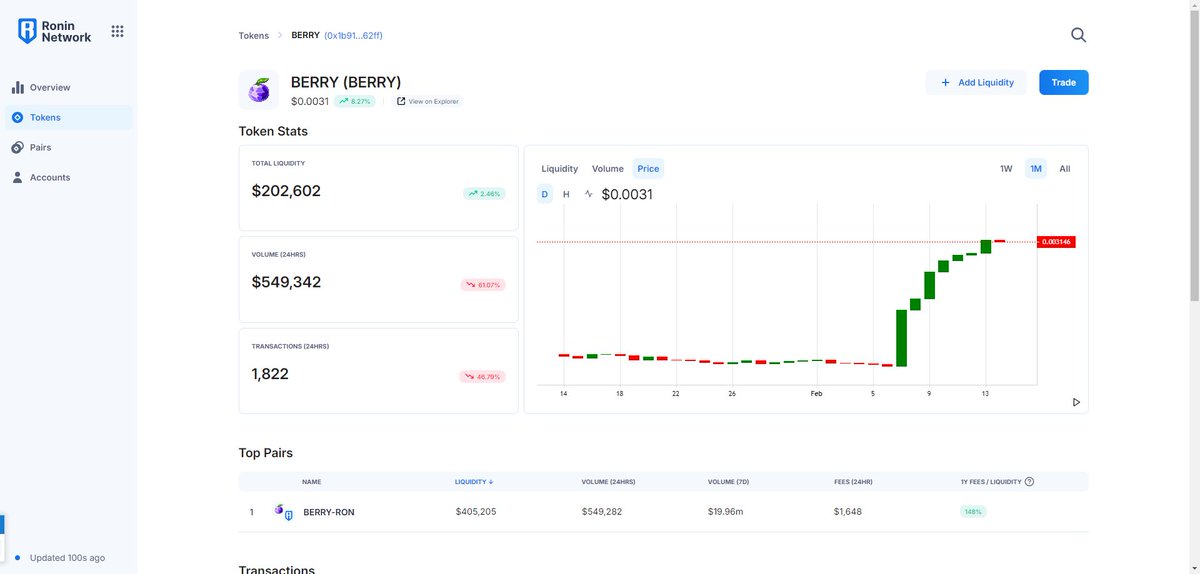
Task: Click the 0x1b91...62ff address link
Action: (353, 35)
